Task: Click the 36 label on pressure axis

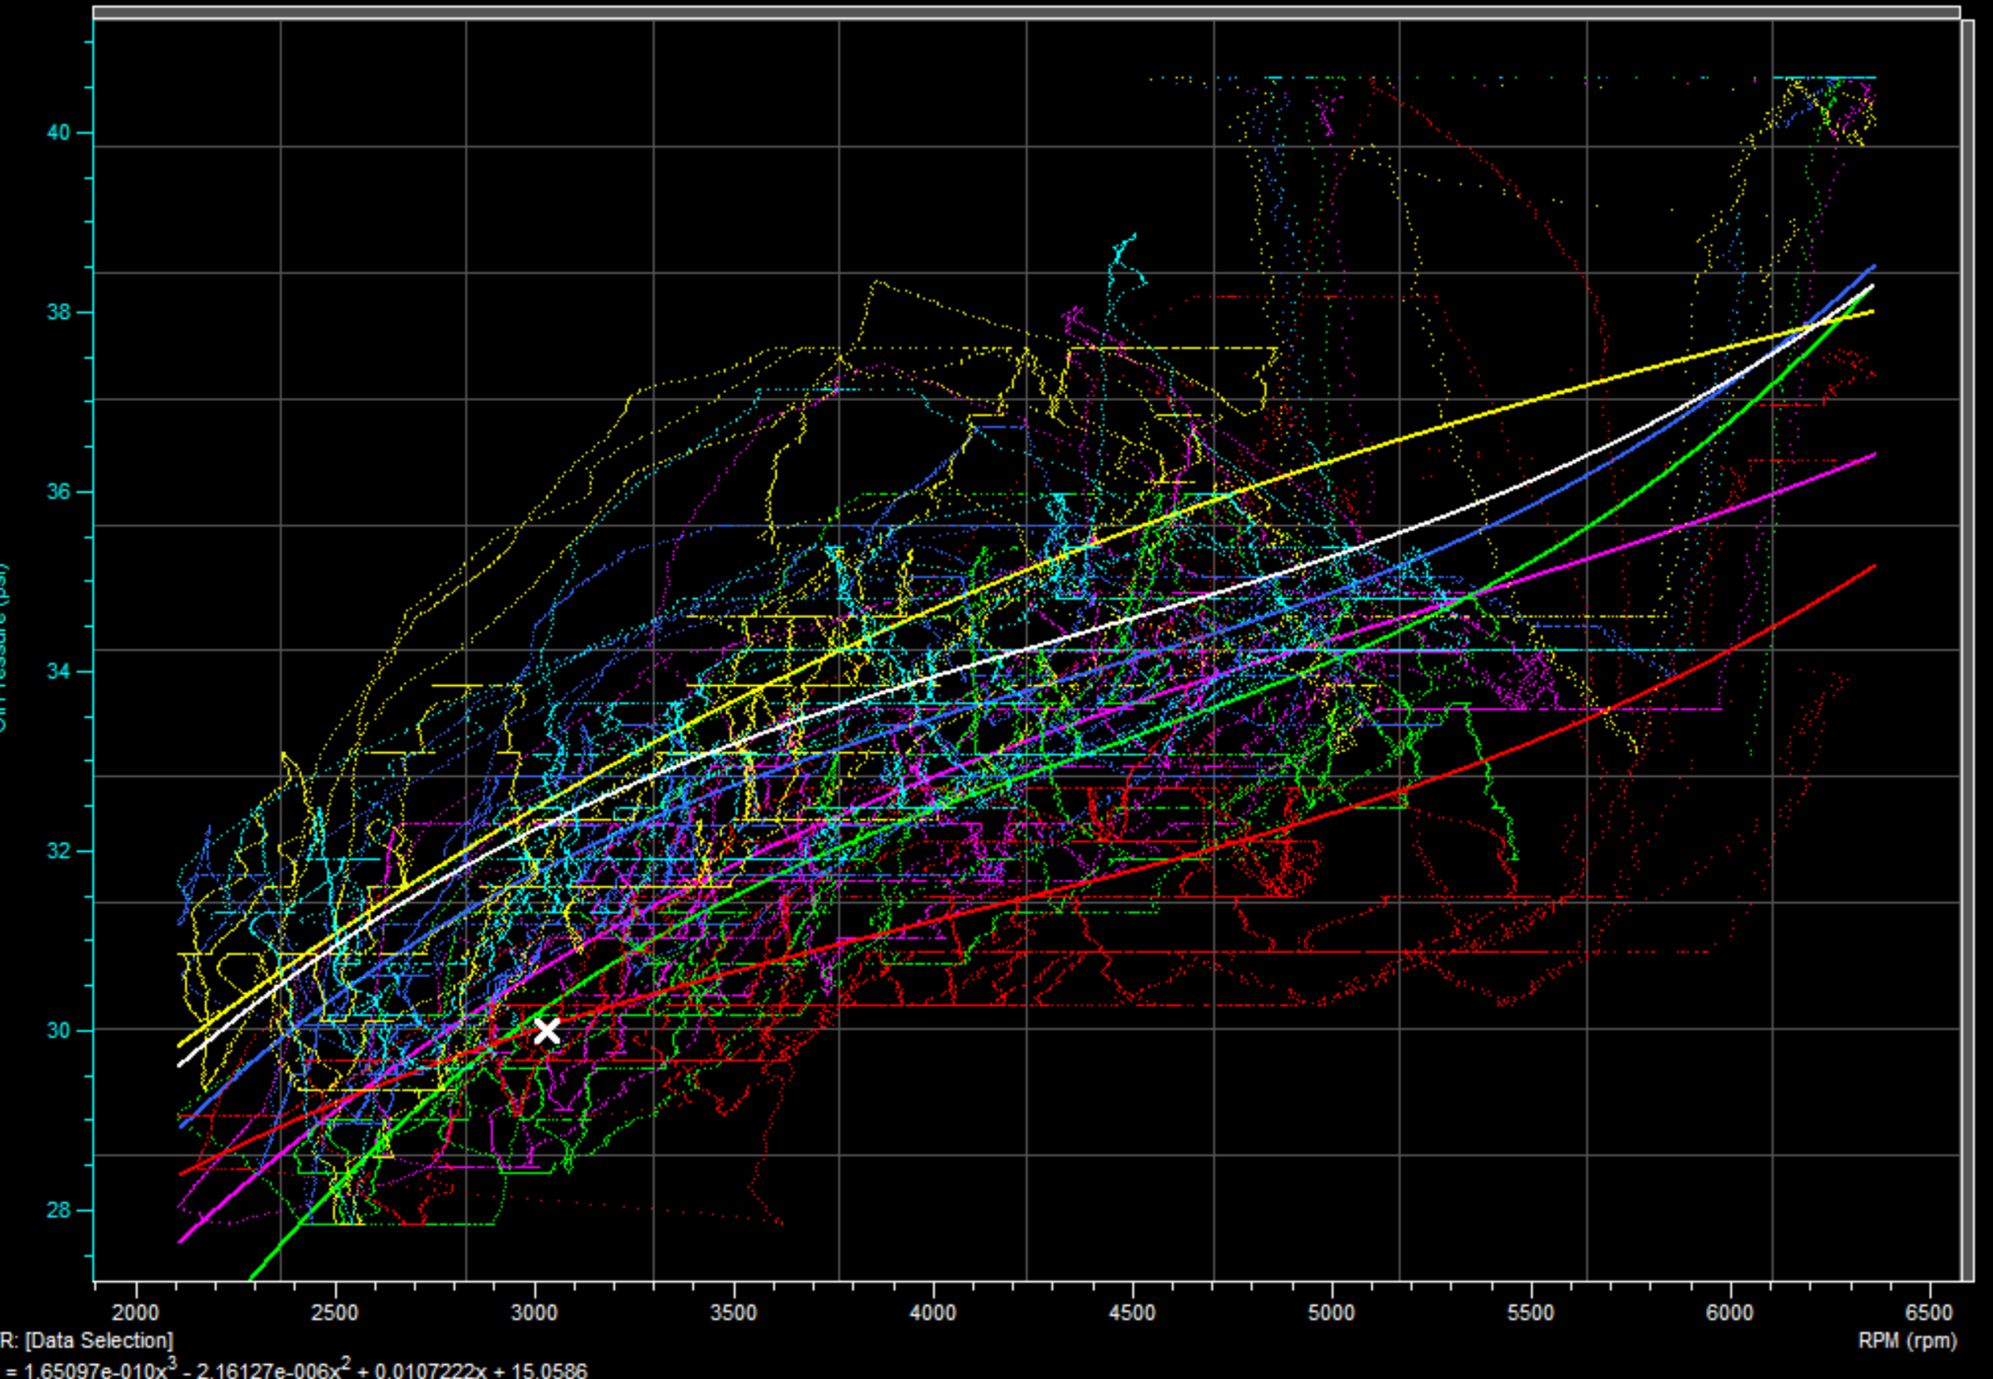Action: click(58, 492)
